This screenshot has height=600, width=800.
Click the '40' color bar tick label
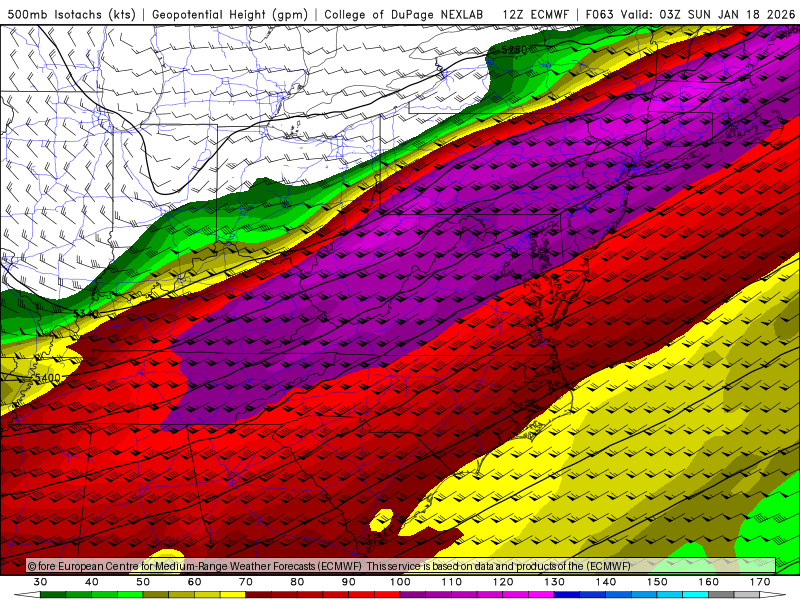tap(92, 582)
